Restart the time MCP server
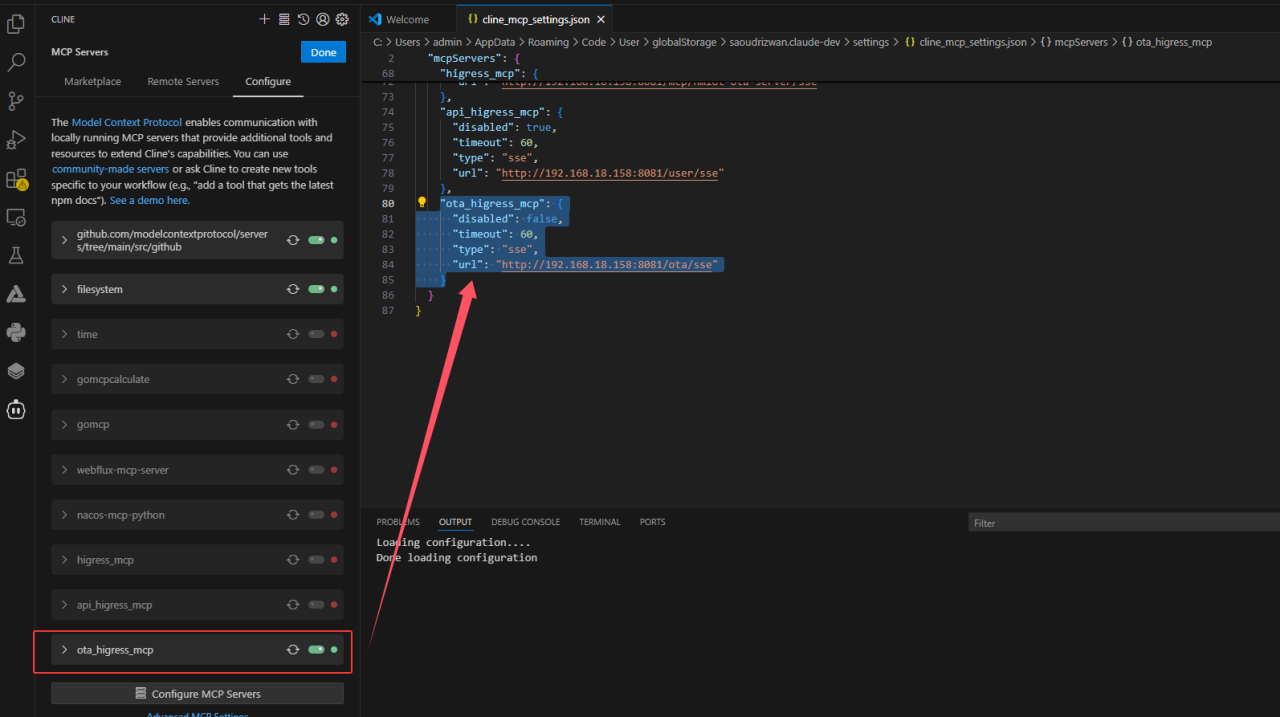The width and height of the screenshot is (1280, 717). [x=293, y=334]
